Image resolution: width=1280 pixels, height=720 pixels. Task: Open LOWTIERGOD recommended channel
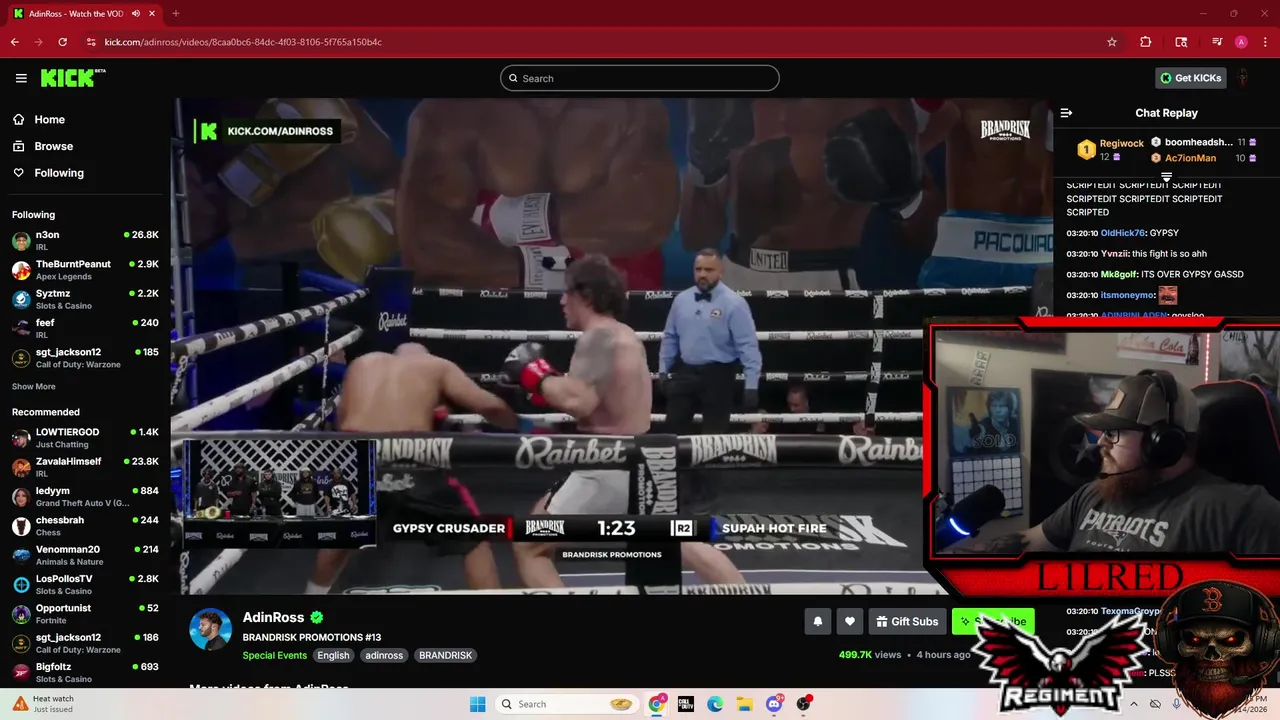coord(85,438)
